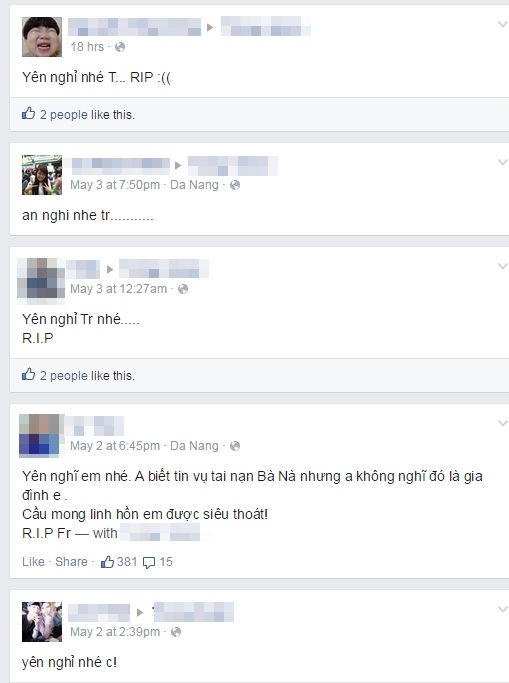This screenshot has width=509, height=683.
Task: Open chevron menu on May 3 12:27am post
Action: [503, 266]
